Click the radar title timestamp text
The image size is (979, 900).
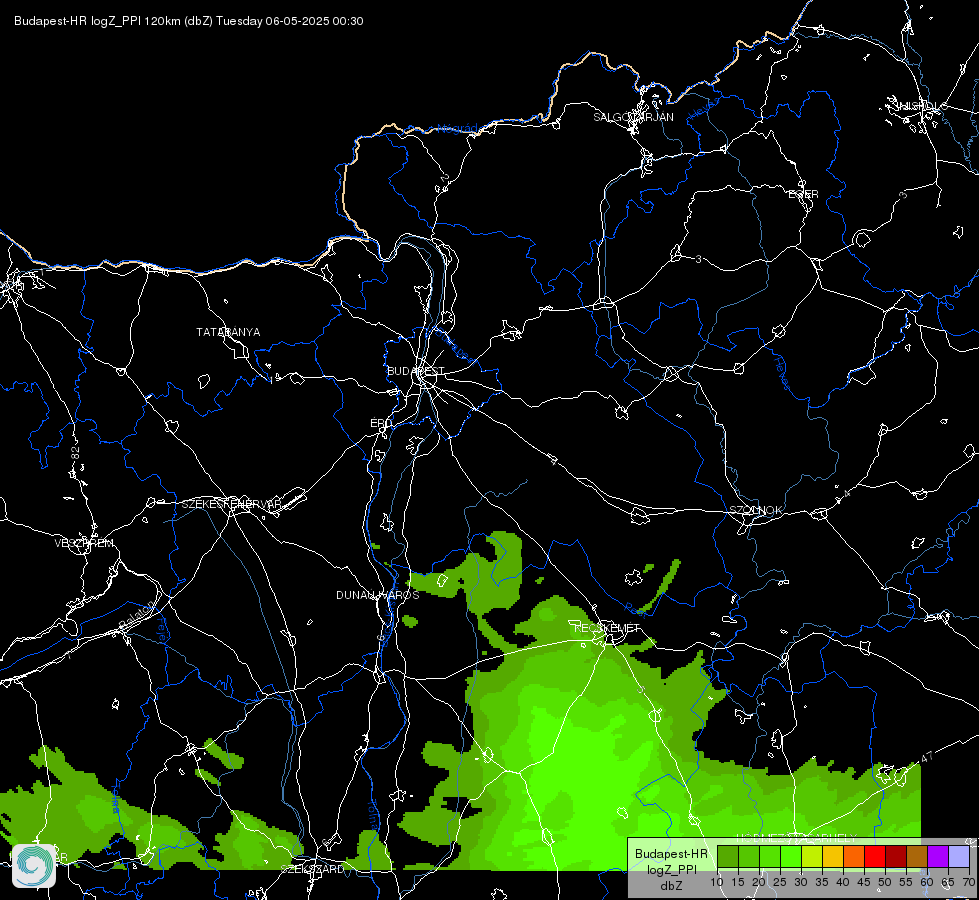pyautogui.click(x=189, y=21)
